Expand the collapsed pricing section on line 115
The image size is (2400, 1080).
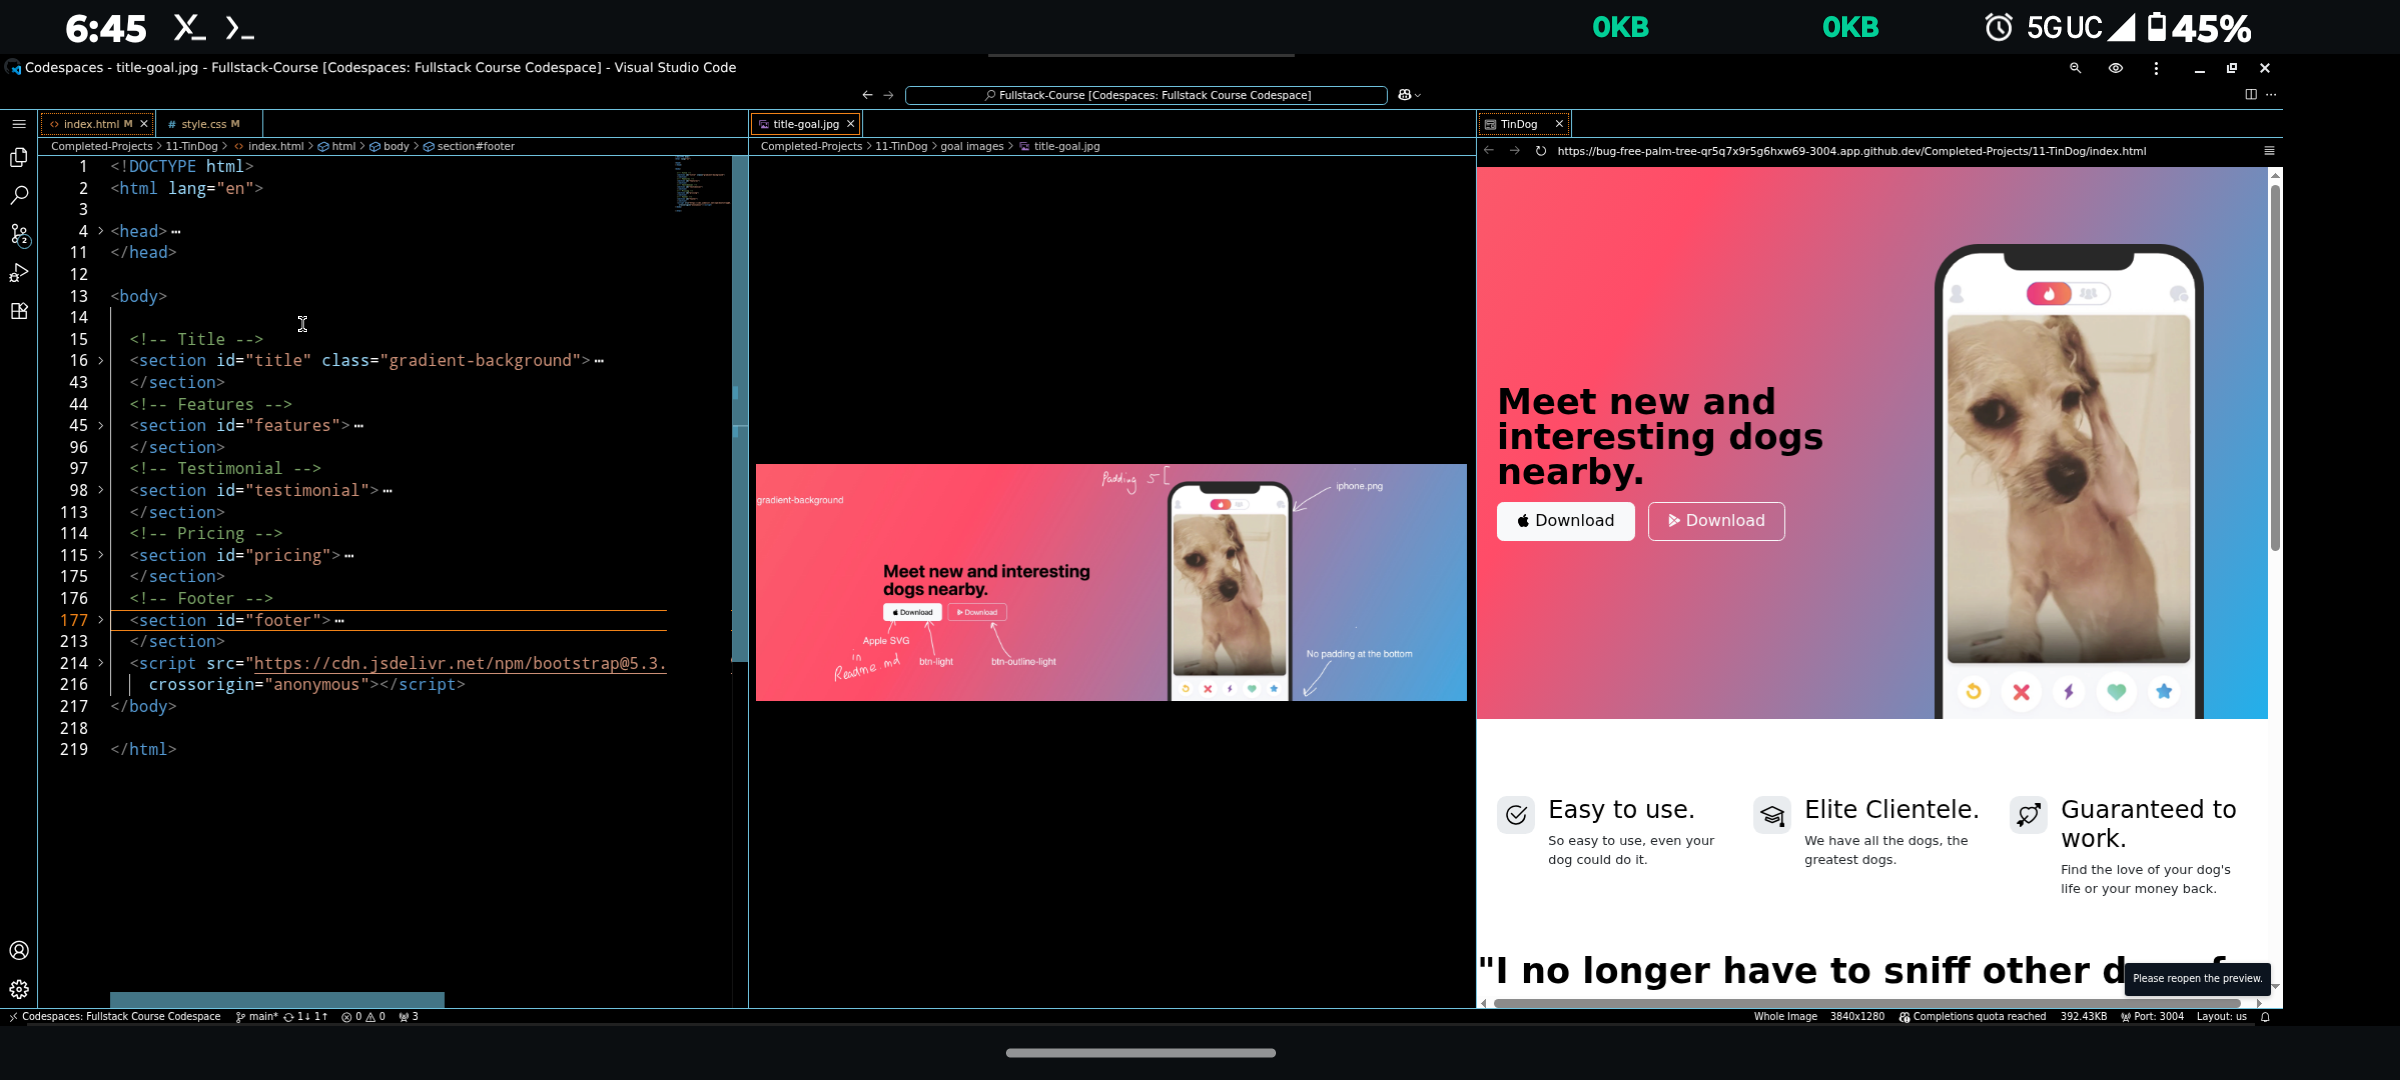[x=101, y=555]
